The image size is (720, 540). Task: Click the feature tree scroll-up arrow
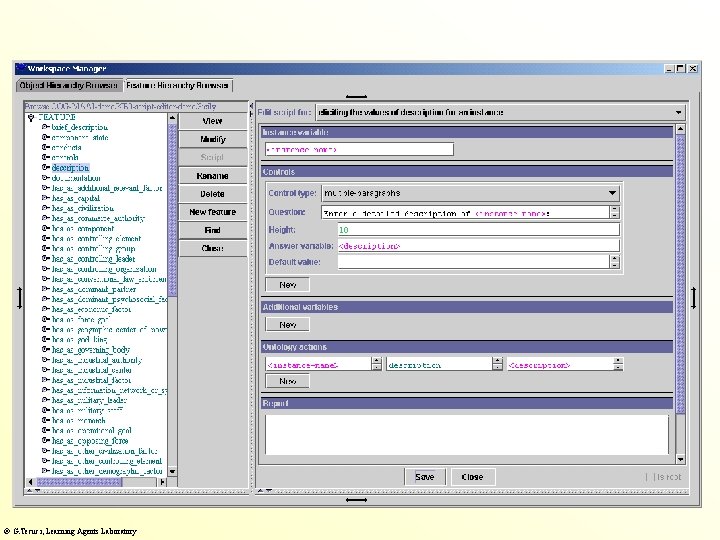point(172,116)
